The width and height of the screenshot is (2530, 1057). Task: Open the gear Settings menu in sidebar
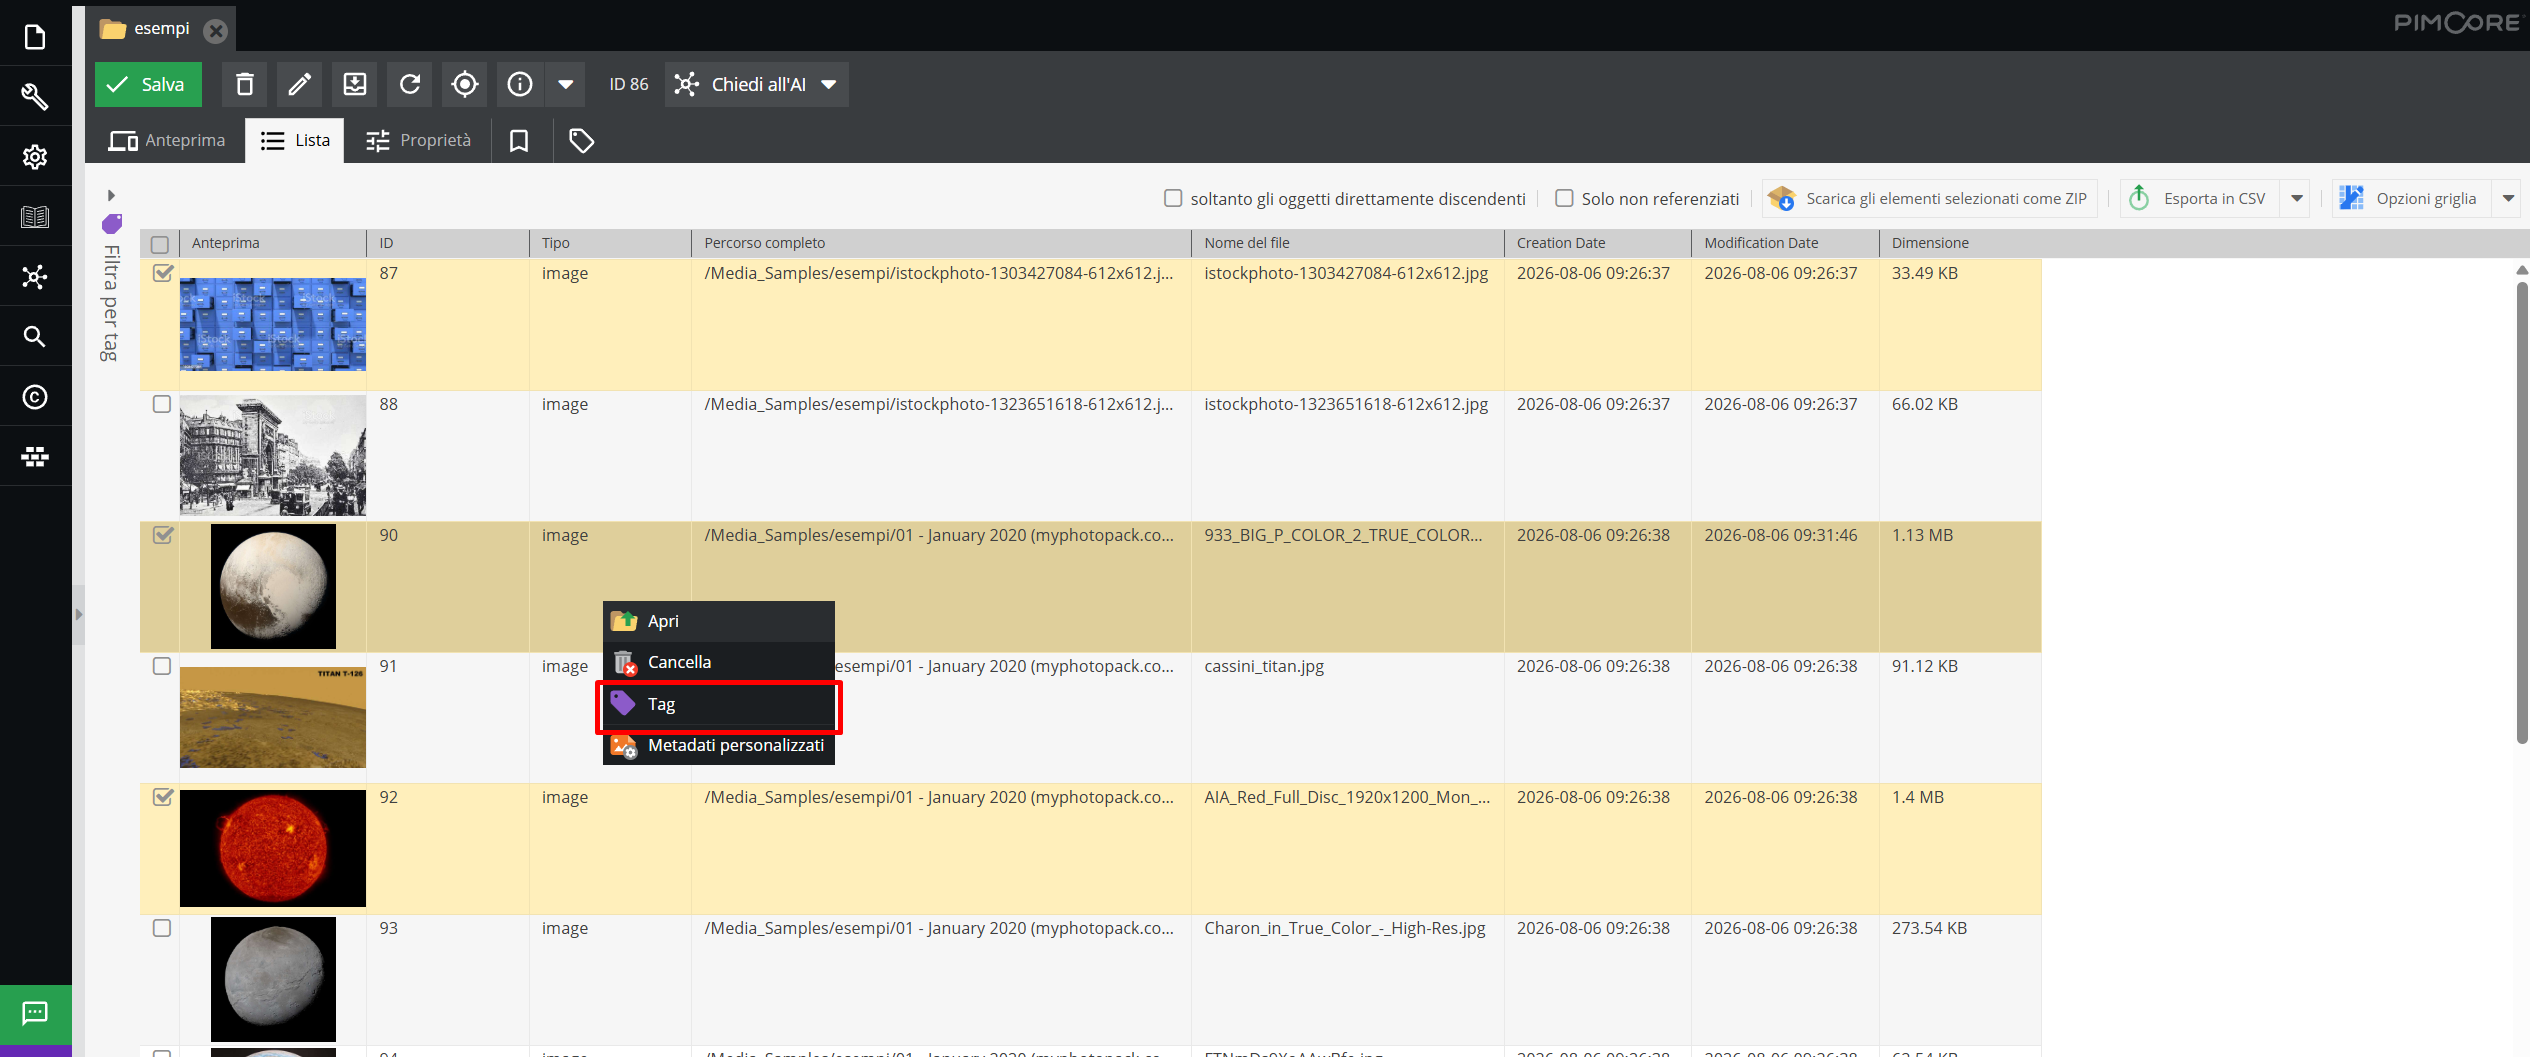coord(35,157)
